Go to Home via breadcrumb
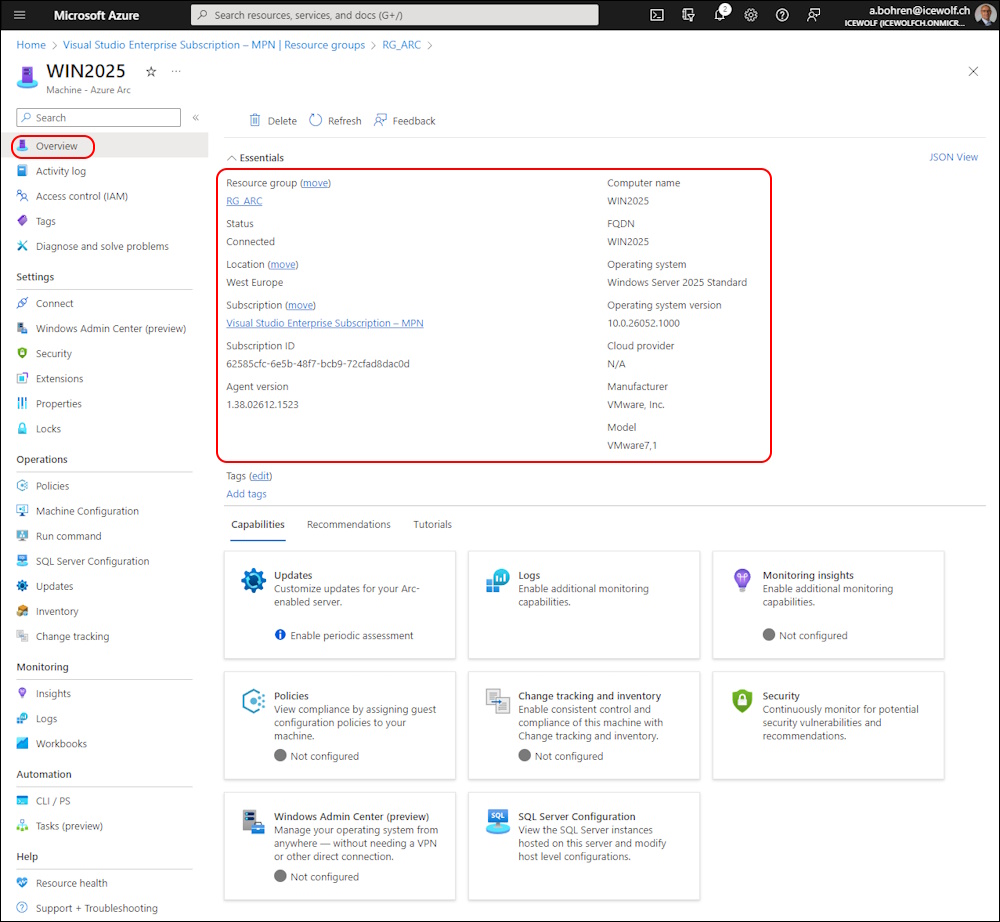 pyautogui.click(x=31, y=45)
